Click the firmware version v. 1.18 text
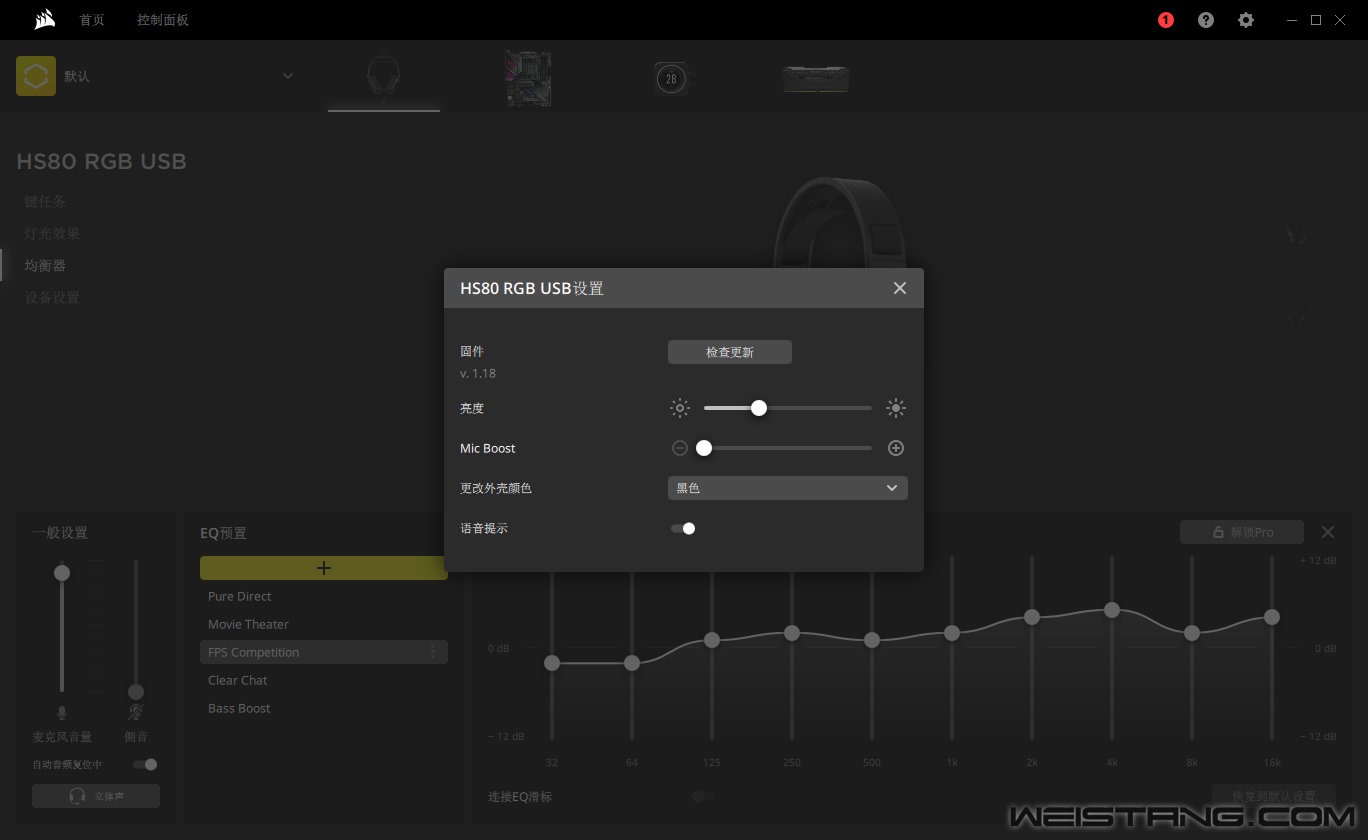 pyautogui.click(x=478, y=373)
